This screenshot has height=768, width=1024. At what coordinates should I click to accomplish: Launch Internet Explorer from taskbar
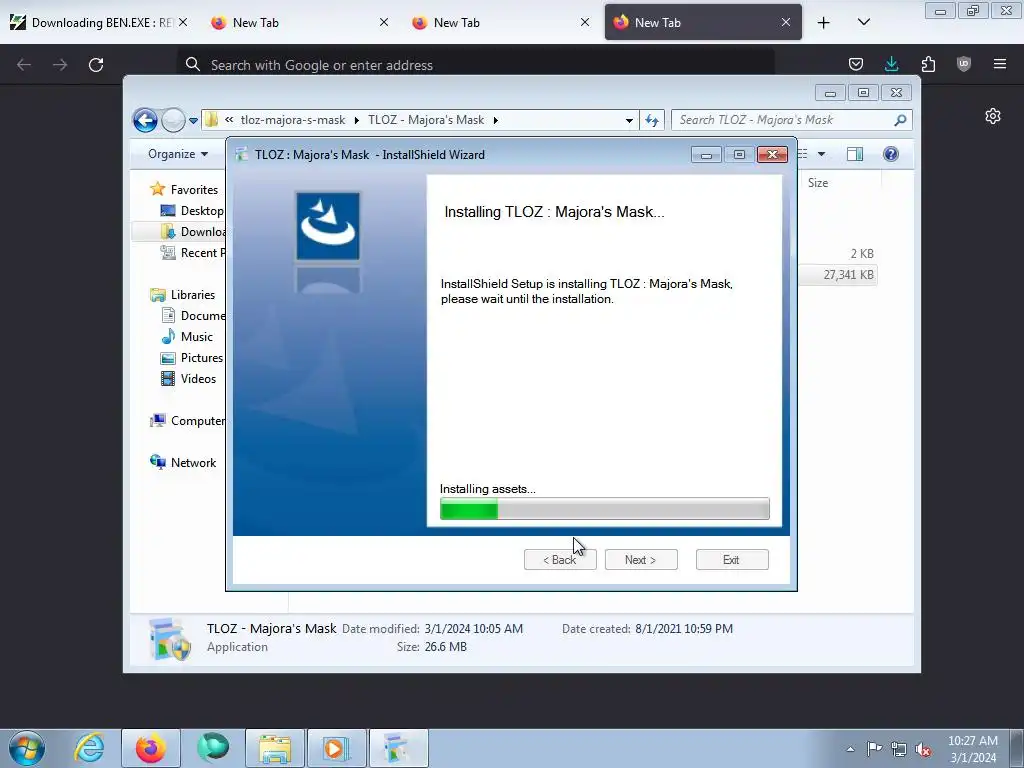point(89,748)
